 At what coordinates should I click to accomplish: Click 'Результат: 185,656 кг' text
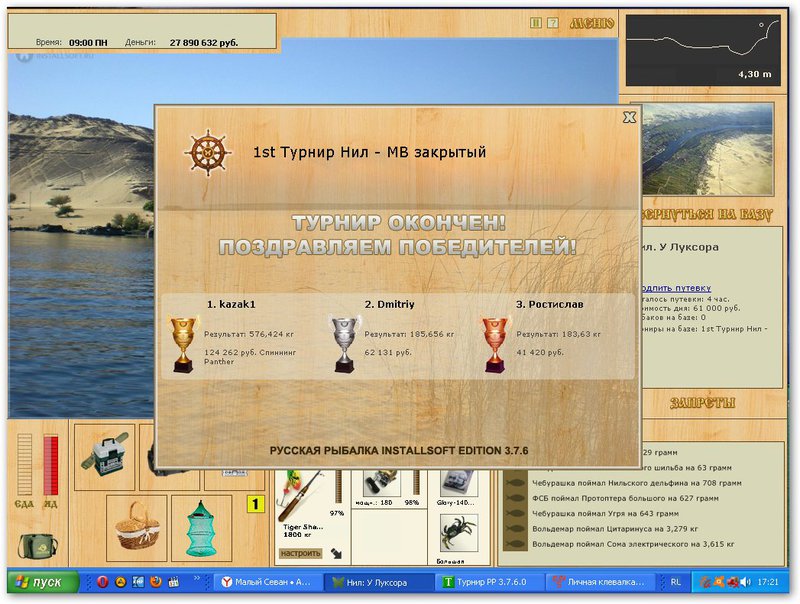409,334
